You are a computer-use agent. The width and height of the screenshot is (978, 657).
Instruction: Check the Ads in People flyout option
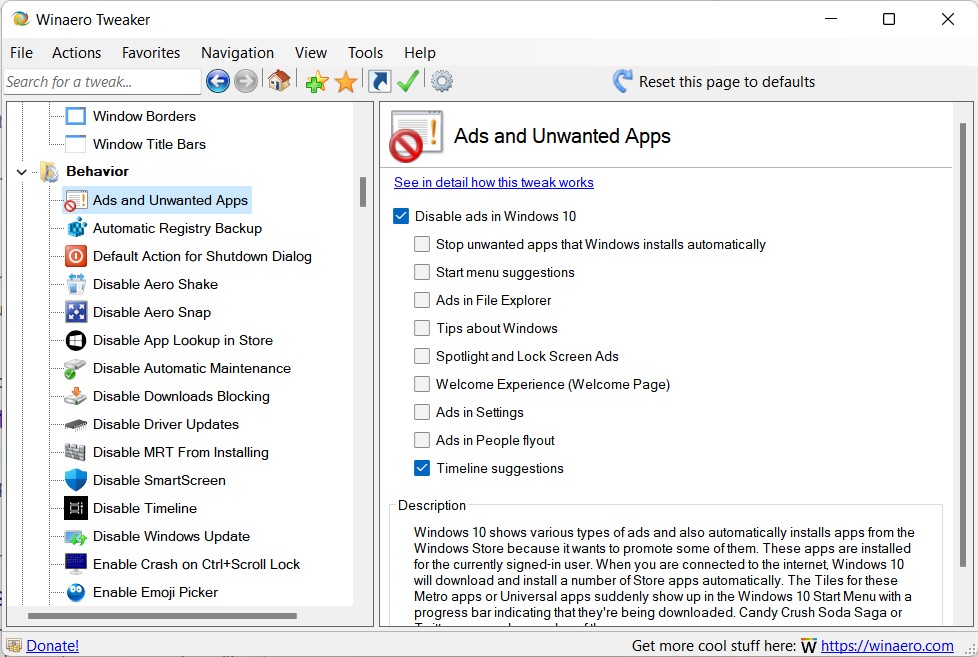click(x=422, y=440)
